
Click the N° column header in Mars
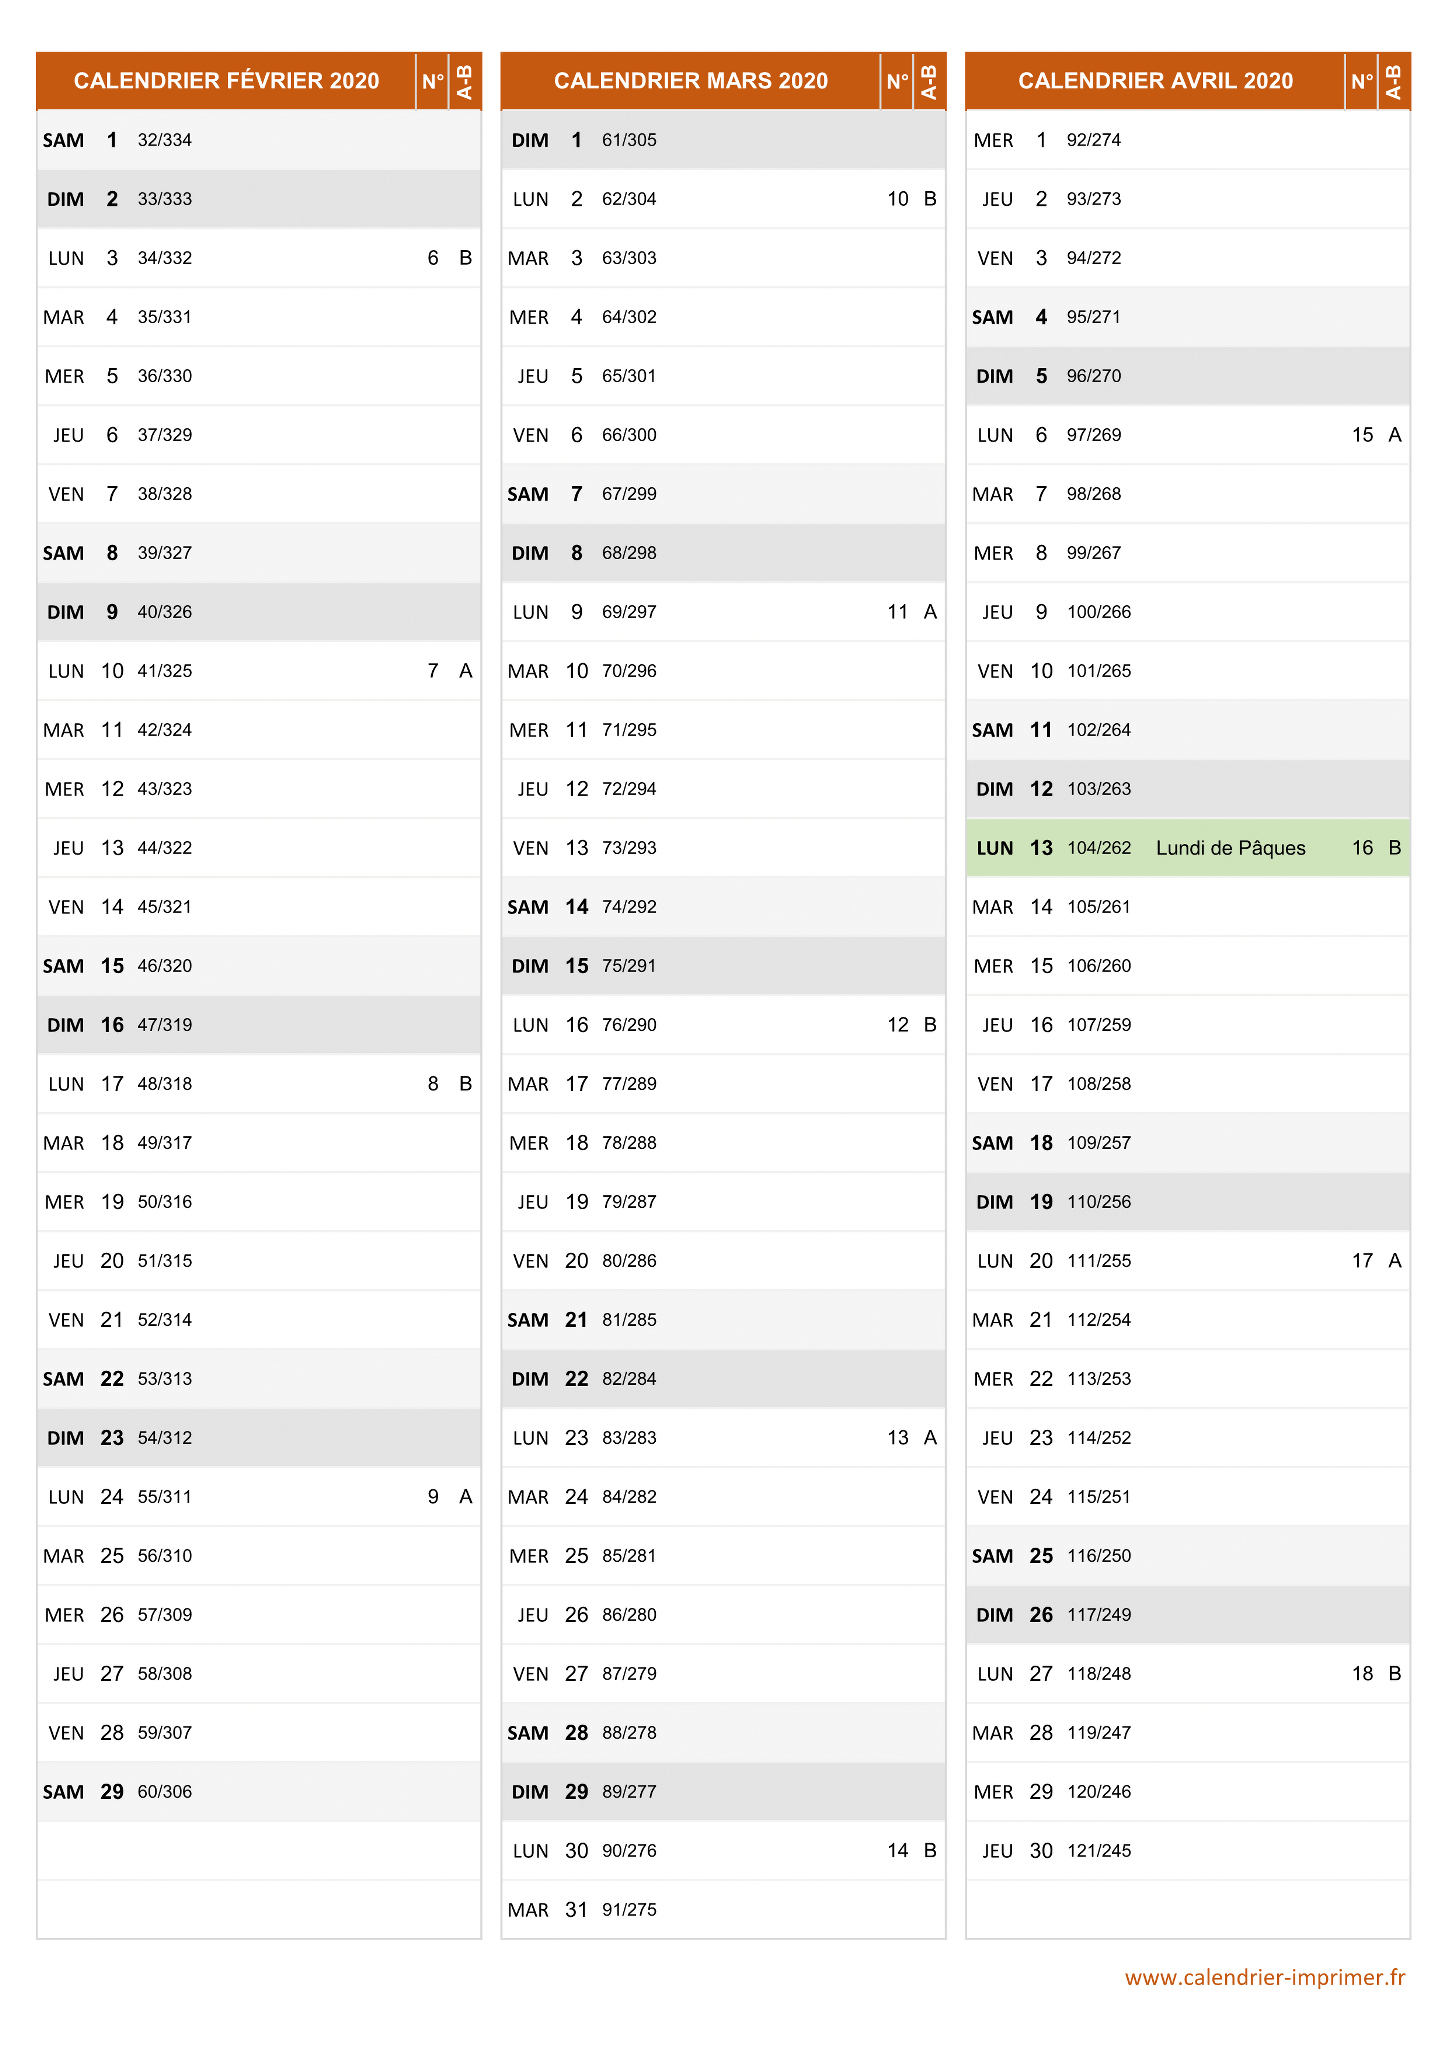pos(898,81)
